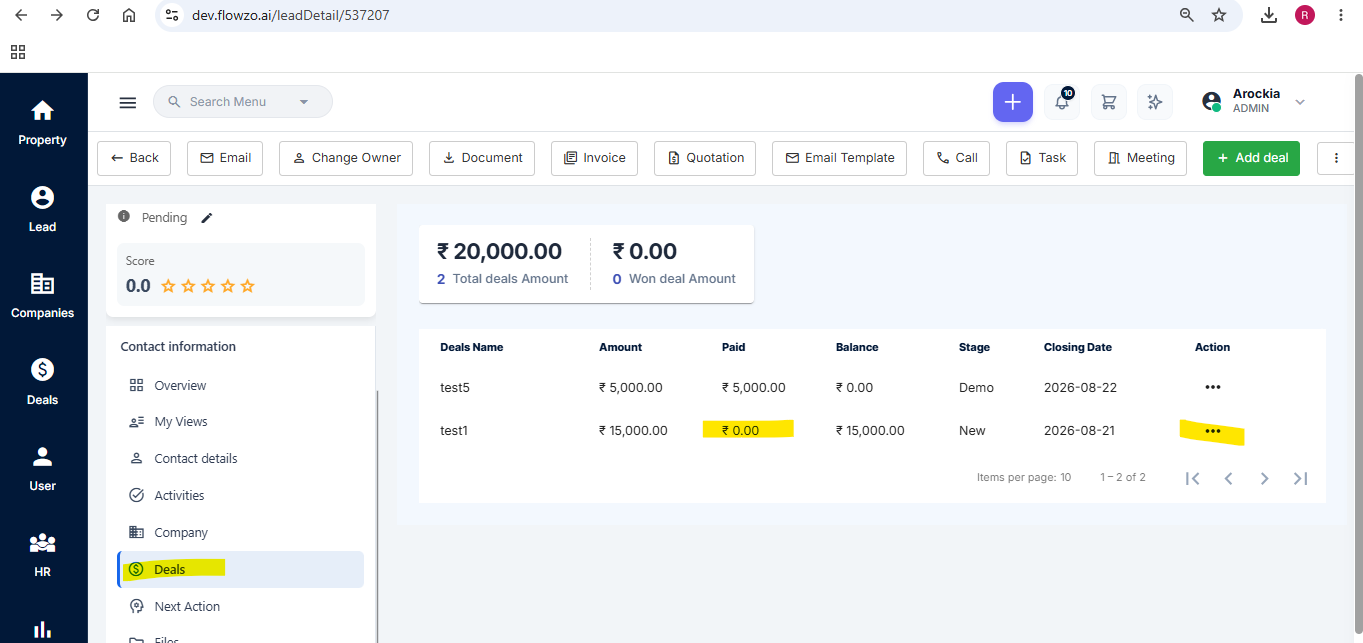Click the AI sparkle icon
This screenshot has height=643, width=1363.
[1154, 102]
